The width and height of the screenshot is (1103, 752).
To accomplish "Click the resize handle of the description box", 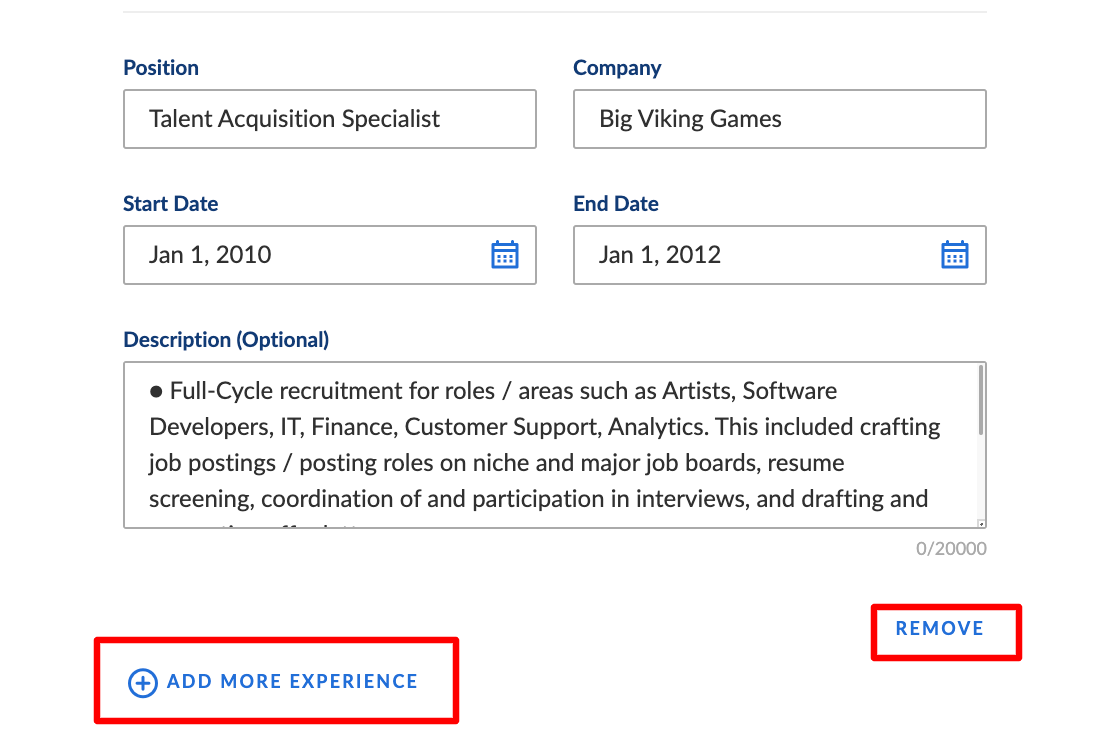I will coord(981,523).
